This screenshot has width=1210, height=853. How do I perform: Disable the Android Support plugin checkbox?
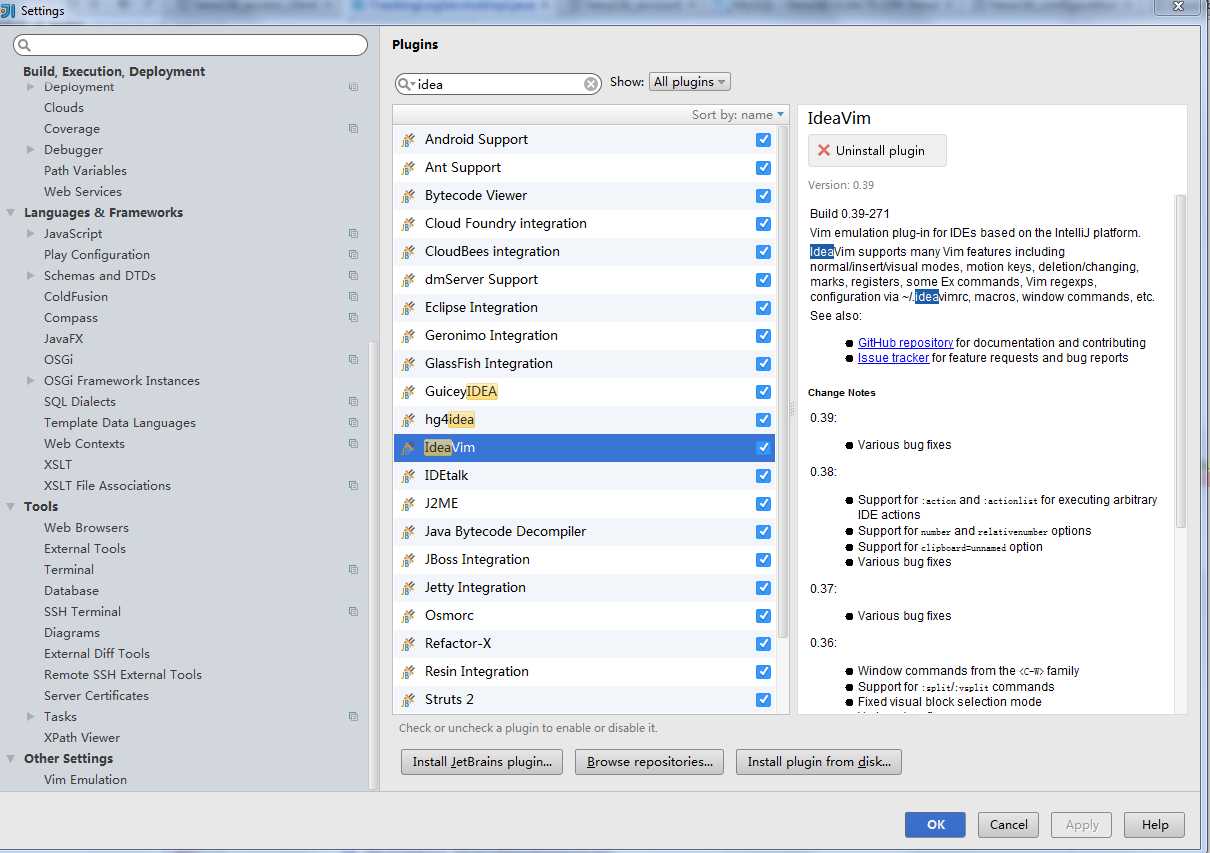pos(764,140)
